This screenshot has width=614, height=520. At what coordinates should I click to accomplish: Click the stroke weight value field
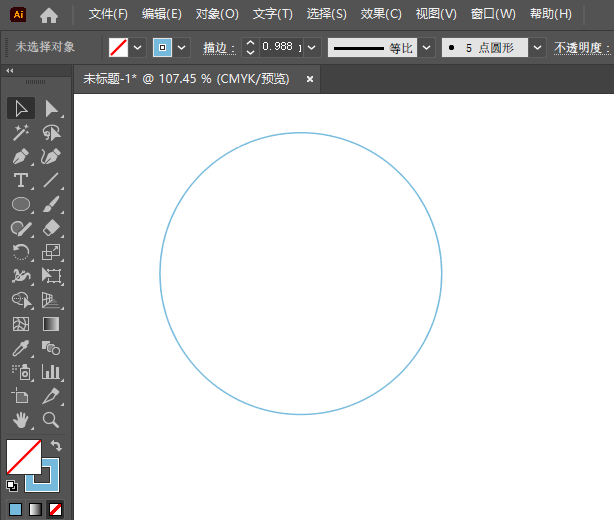coord(281,47)
